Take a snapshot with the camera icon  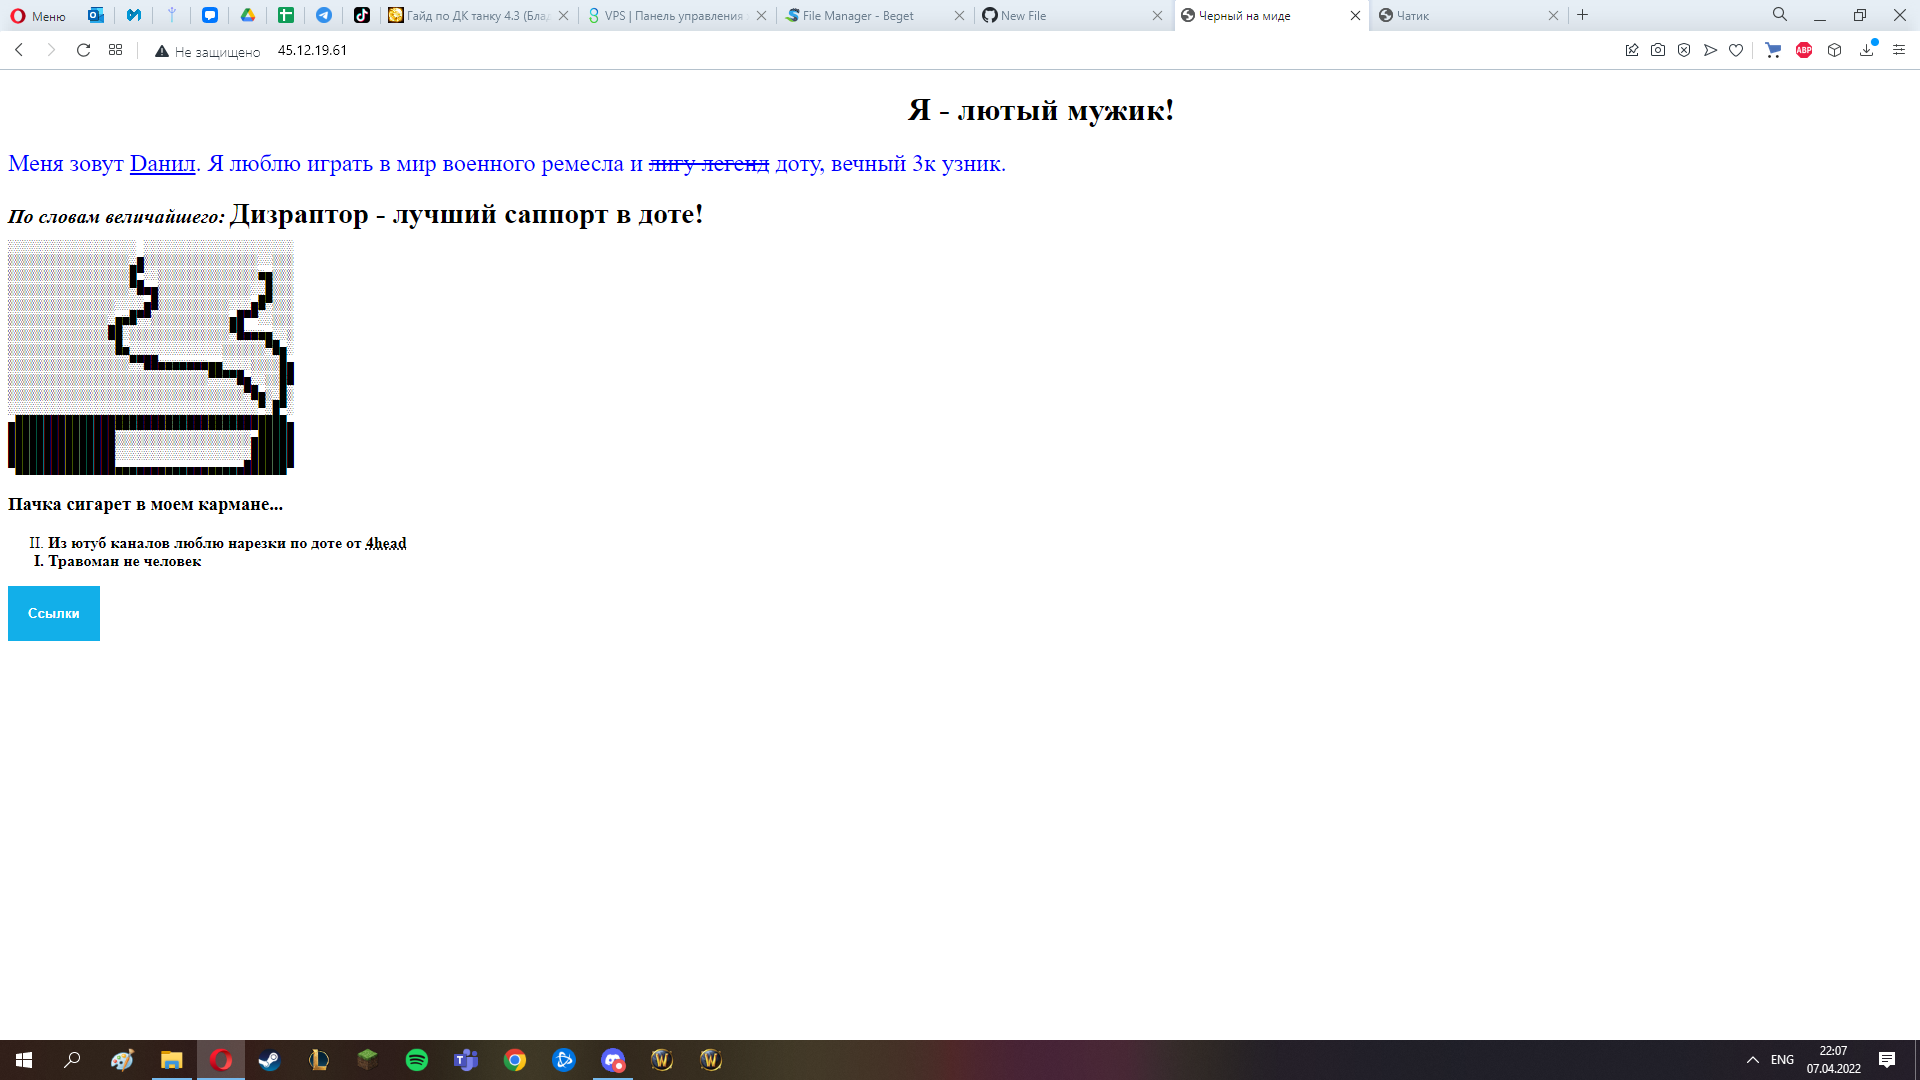point(1658,50)
